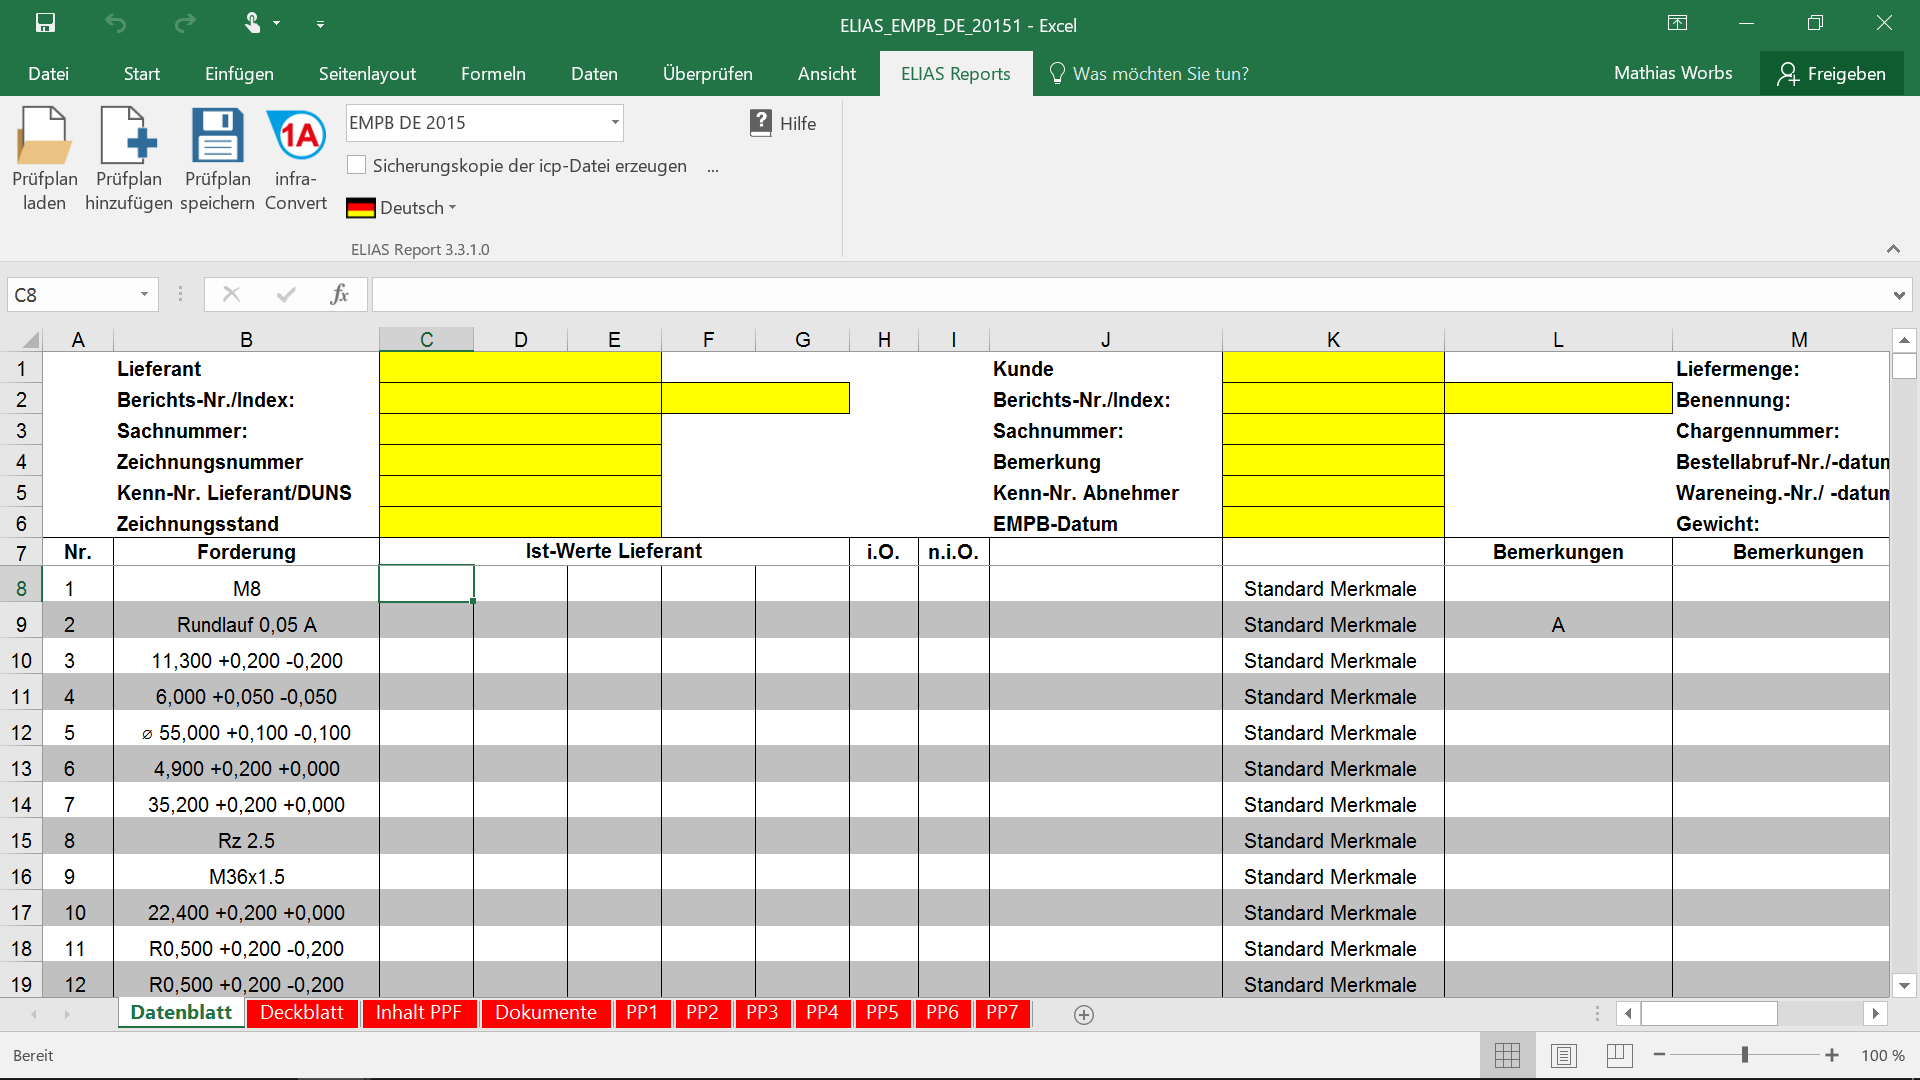This screenshot has width=1920, height=1080.
Task: Switch to the Deckblatt sheet tab
Action: click(301, 1013)
